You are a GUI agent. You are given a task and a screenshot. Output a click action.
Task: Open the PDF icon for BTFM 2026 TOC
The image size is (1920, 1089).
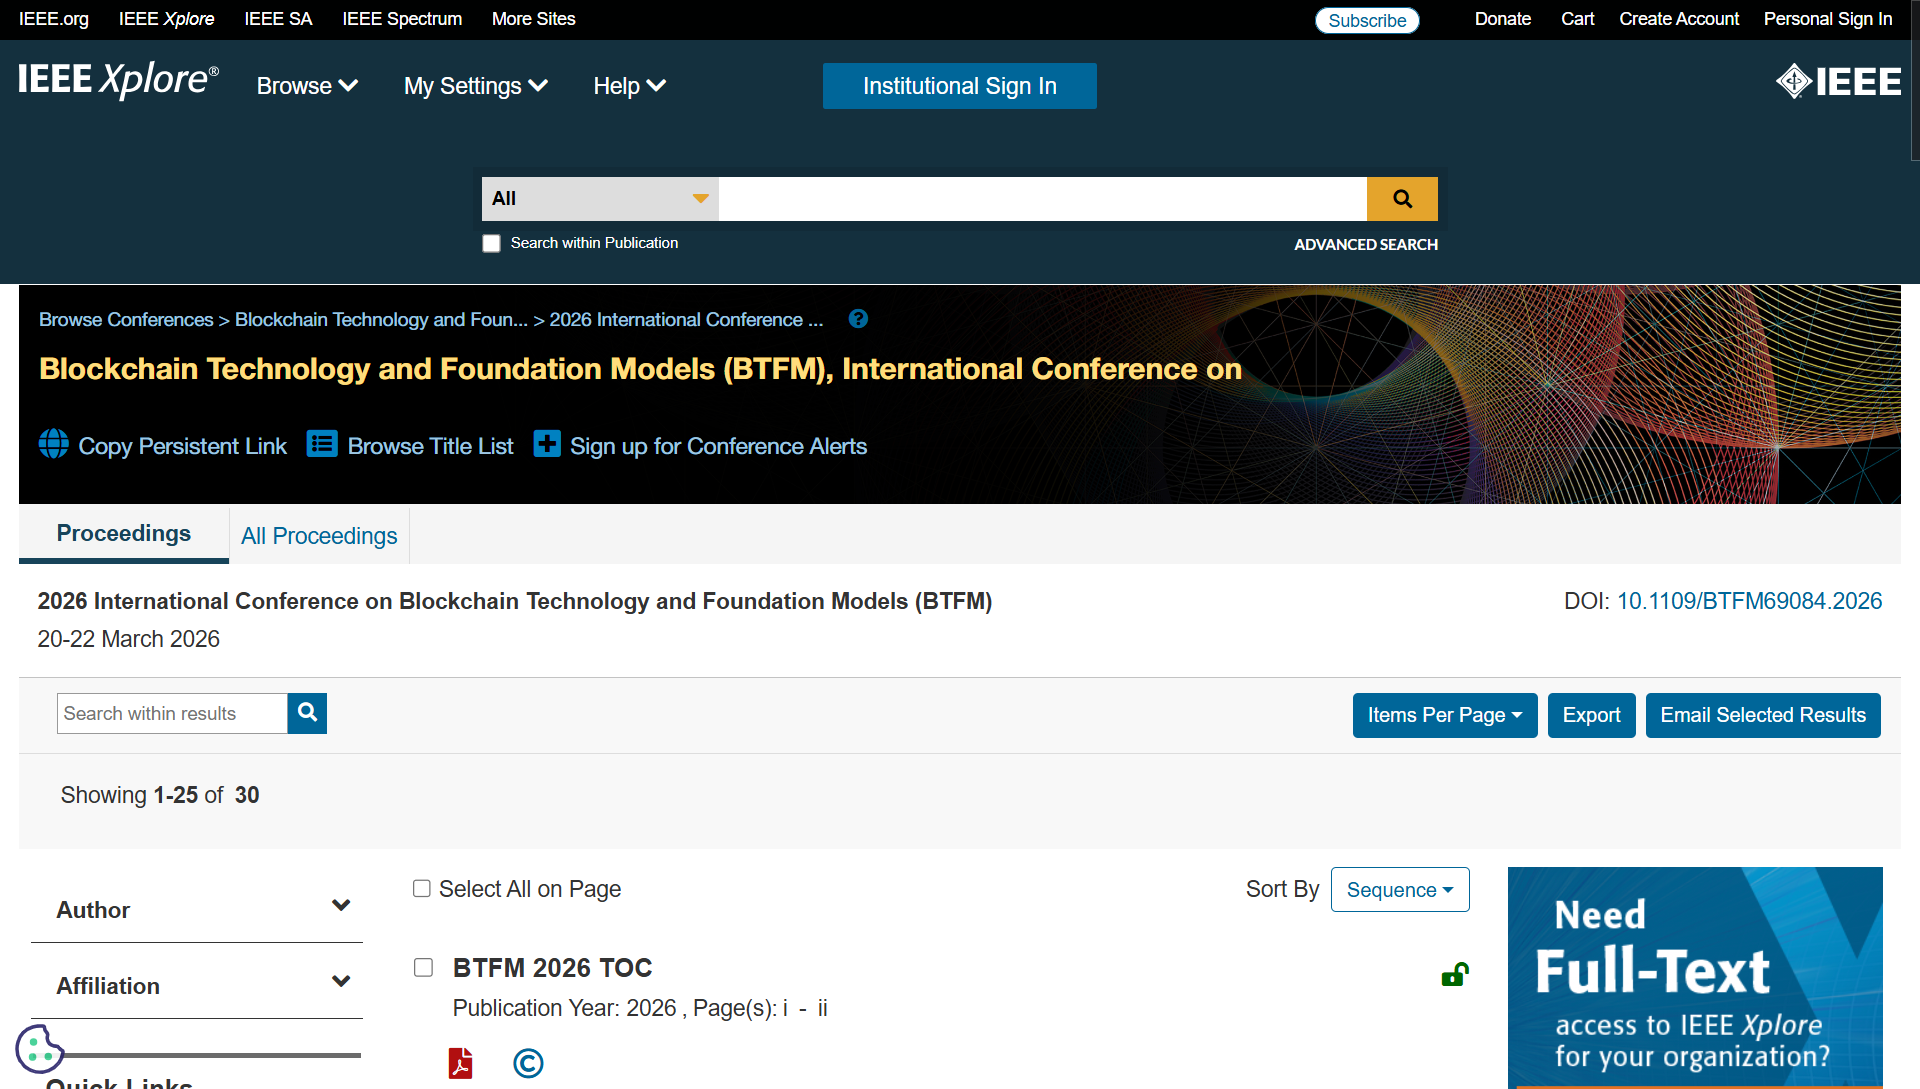tap(461, 1063)
